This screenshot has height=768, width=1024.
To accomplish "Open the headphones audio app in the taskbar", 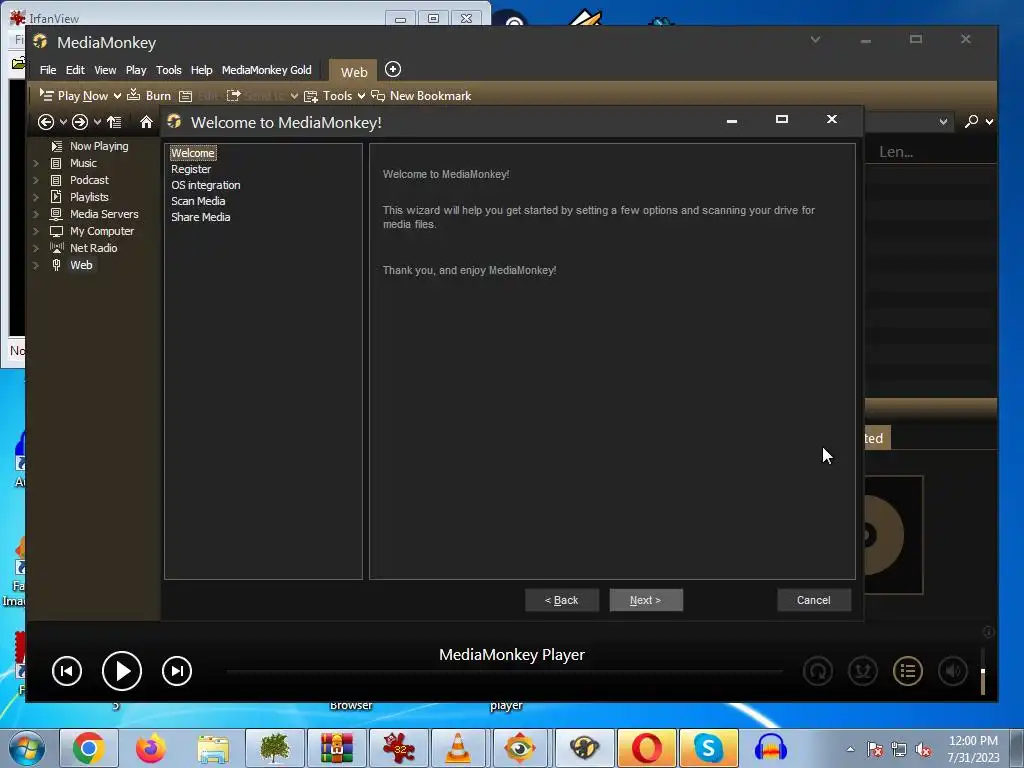I will [x=771, y=748].
